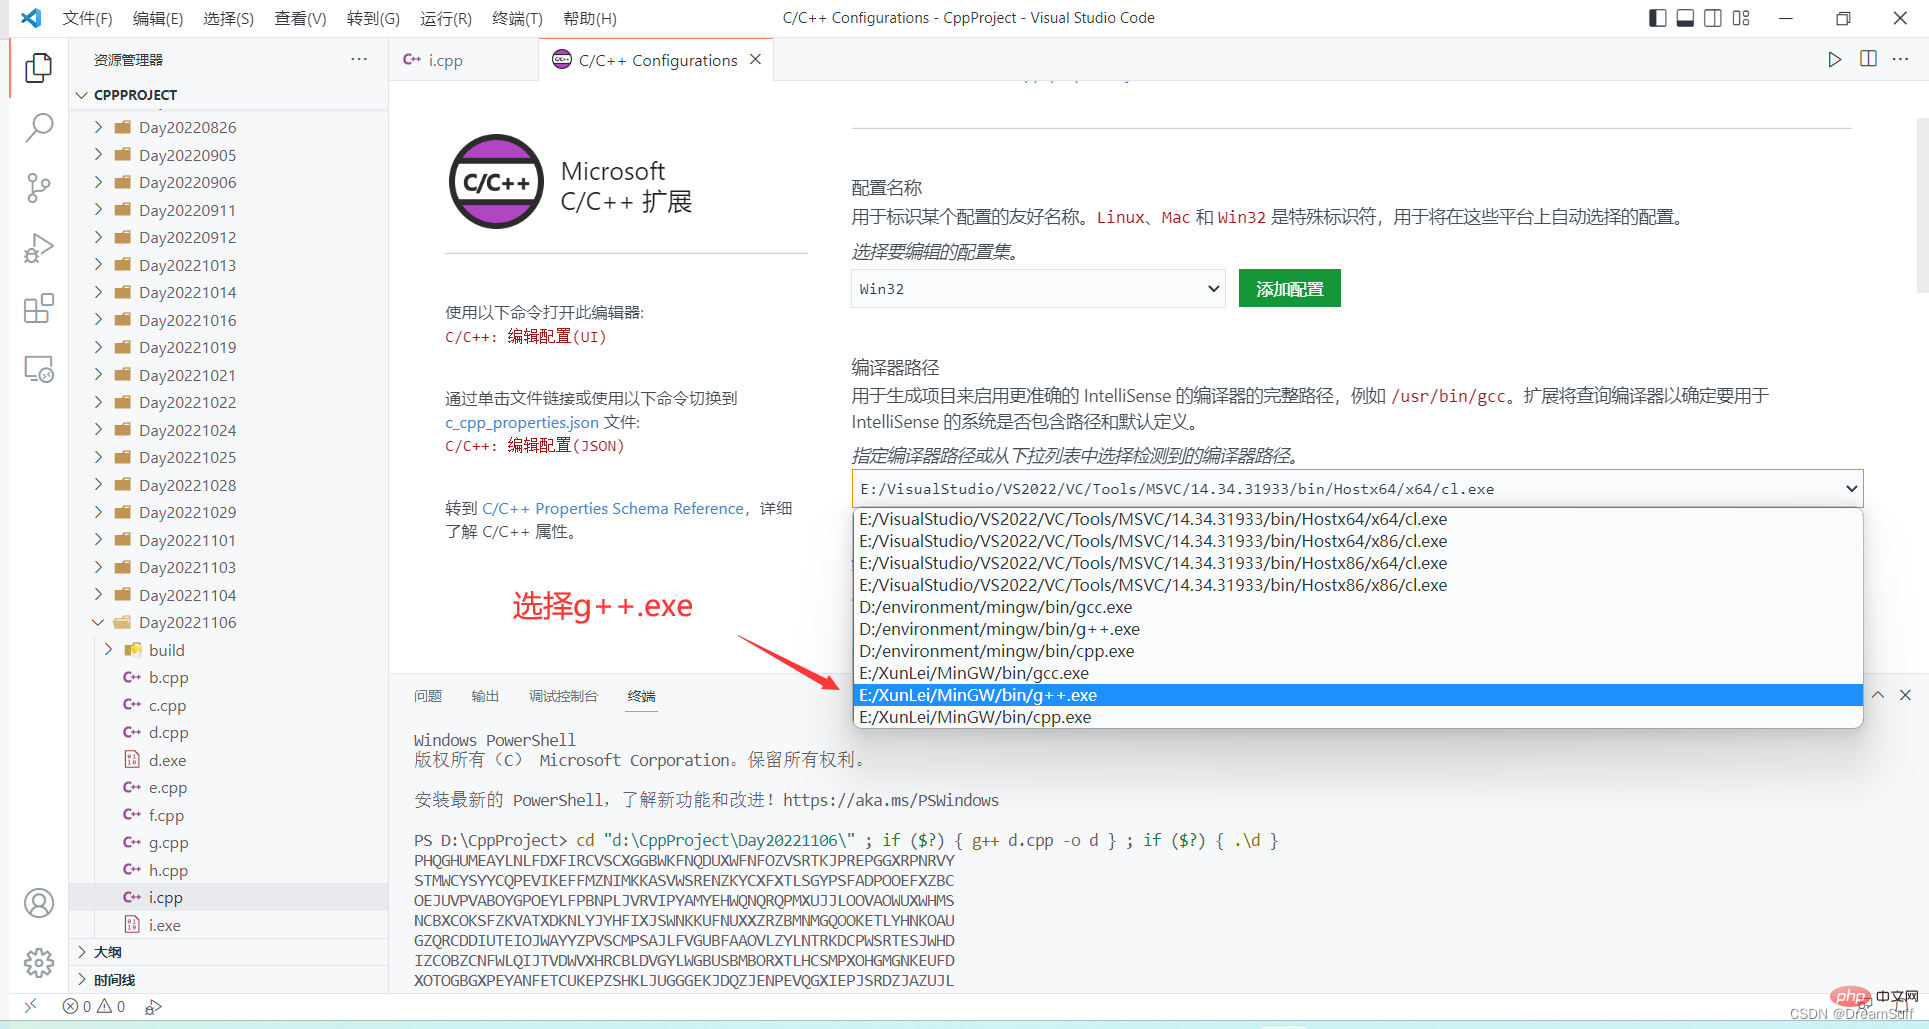1929x1029 pixels.
Task: Open the Search view in activity bar
Action: 38,127
